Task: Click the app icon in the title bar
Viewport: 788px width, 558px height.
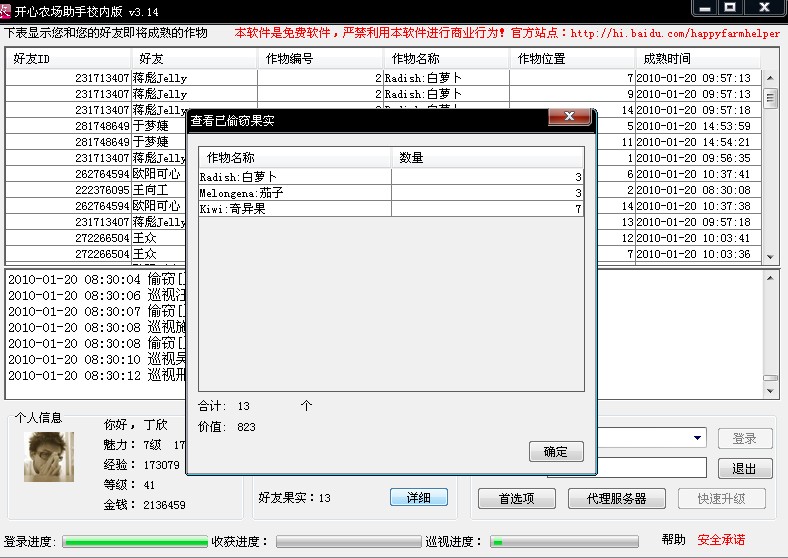Action: (7, 9)
